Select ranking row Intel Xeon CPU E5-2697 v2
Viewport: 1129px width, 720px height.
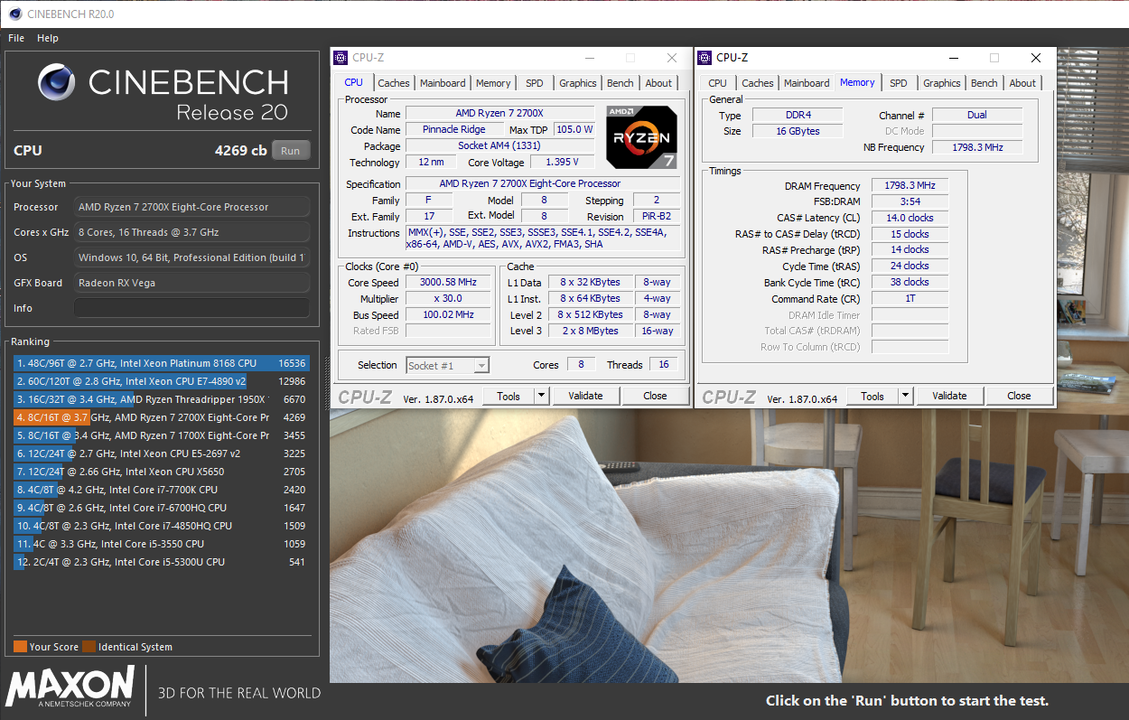point(162,454)
